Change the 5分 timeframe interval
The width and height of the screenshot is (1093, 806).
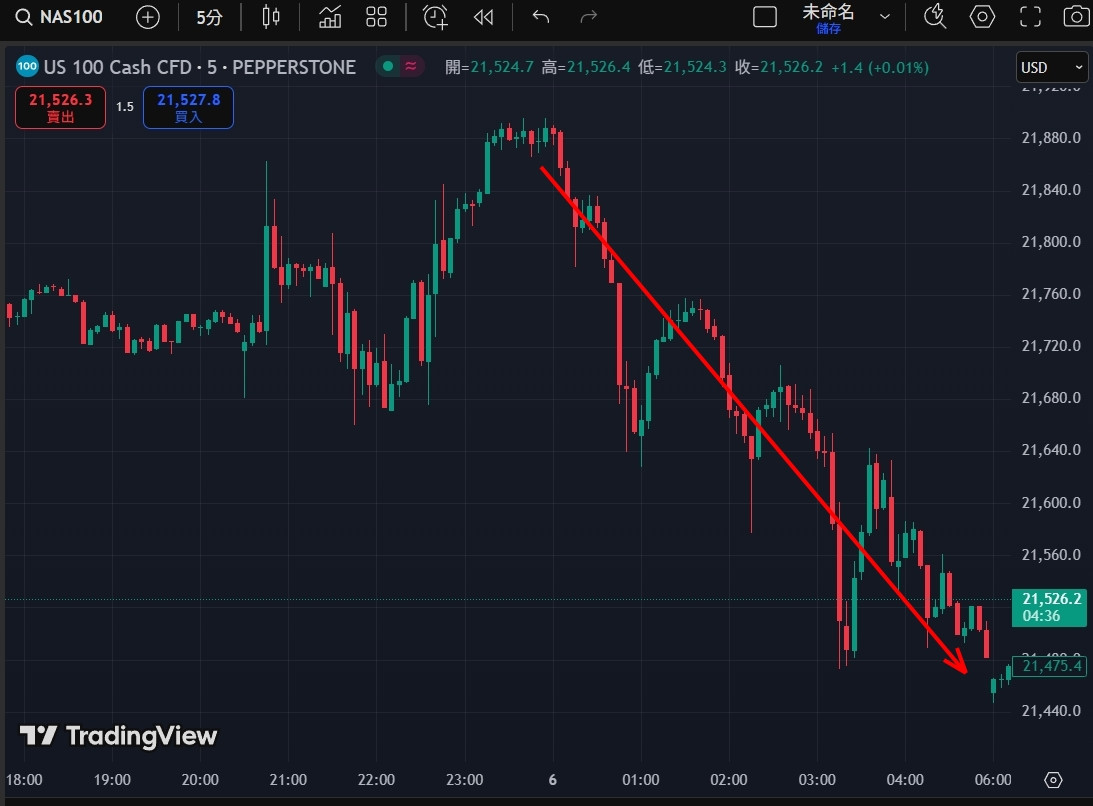click(209, 17)
